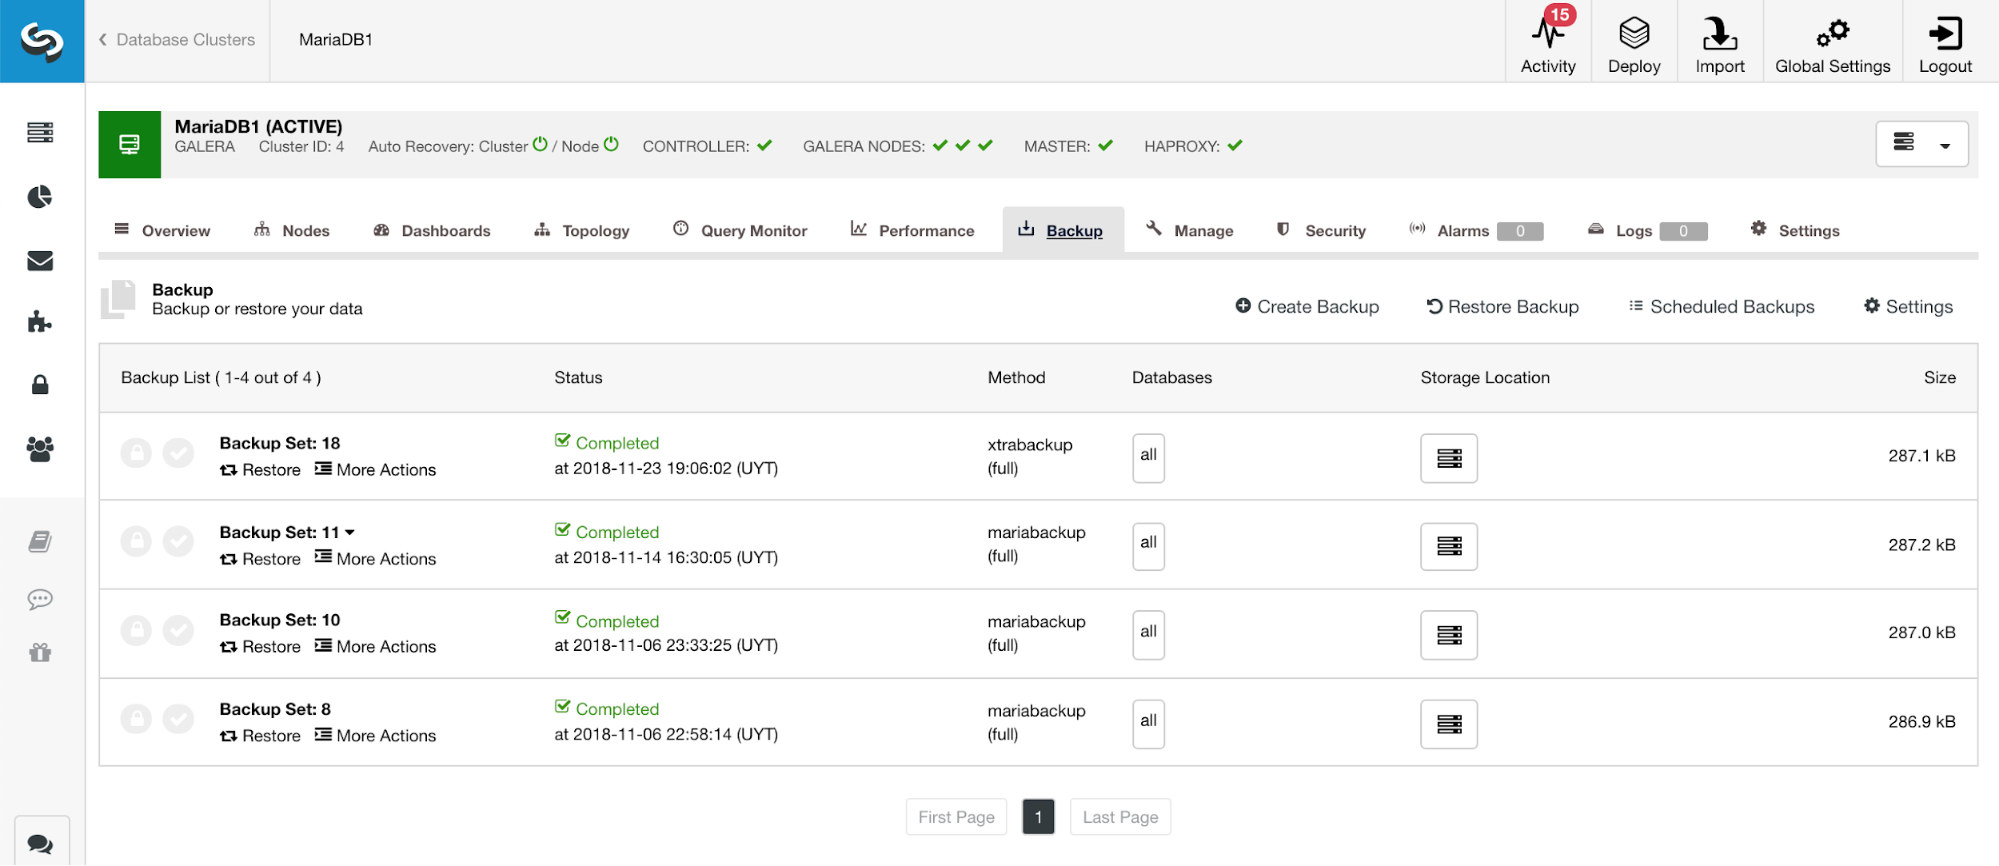Open backup Settings link

(1908, 307)
